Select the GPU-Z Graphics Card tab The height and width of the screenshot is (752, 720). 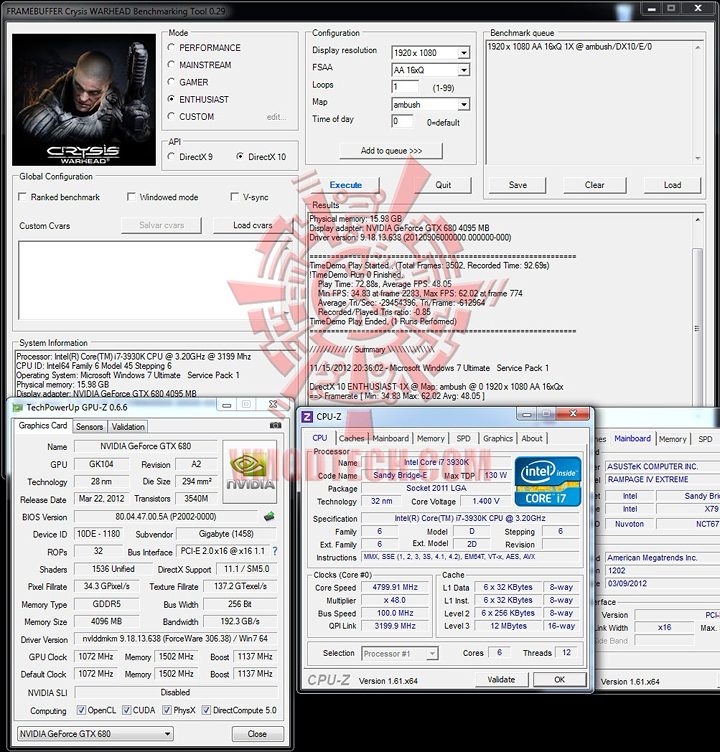tap(43, 426)
